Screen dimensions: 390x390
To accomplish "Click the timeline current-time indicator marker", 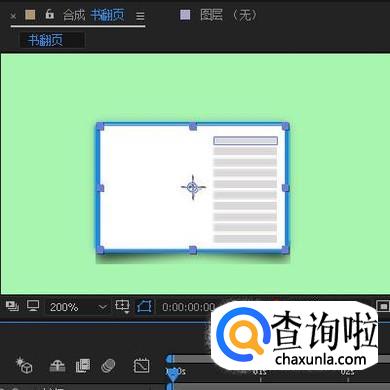I will pos(172,376).
